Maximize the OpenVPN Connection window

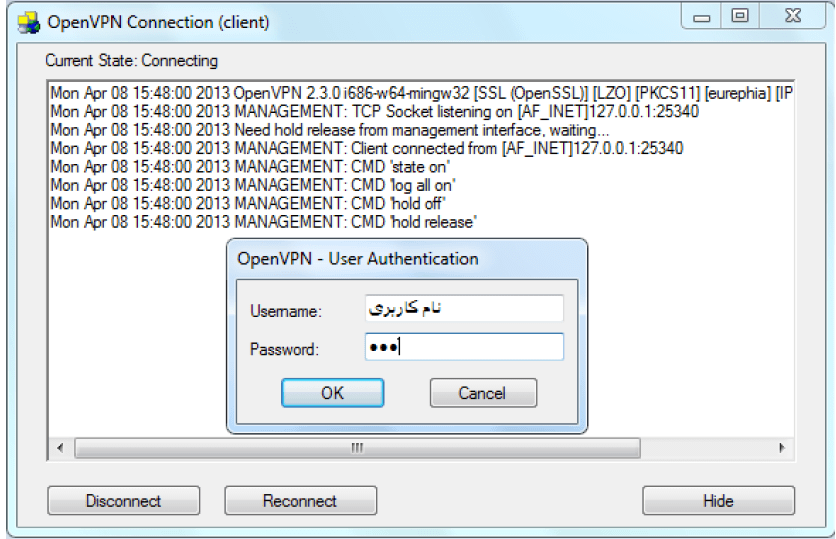pos(739,17)
